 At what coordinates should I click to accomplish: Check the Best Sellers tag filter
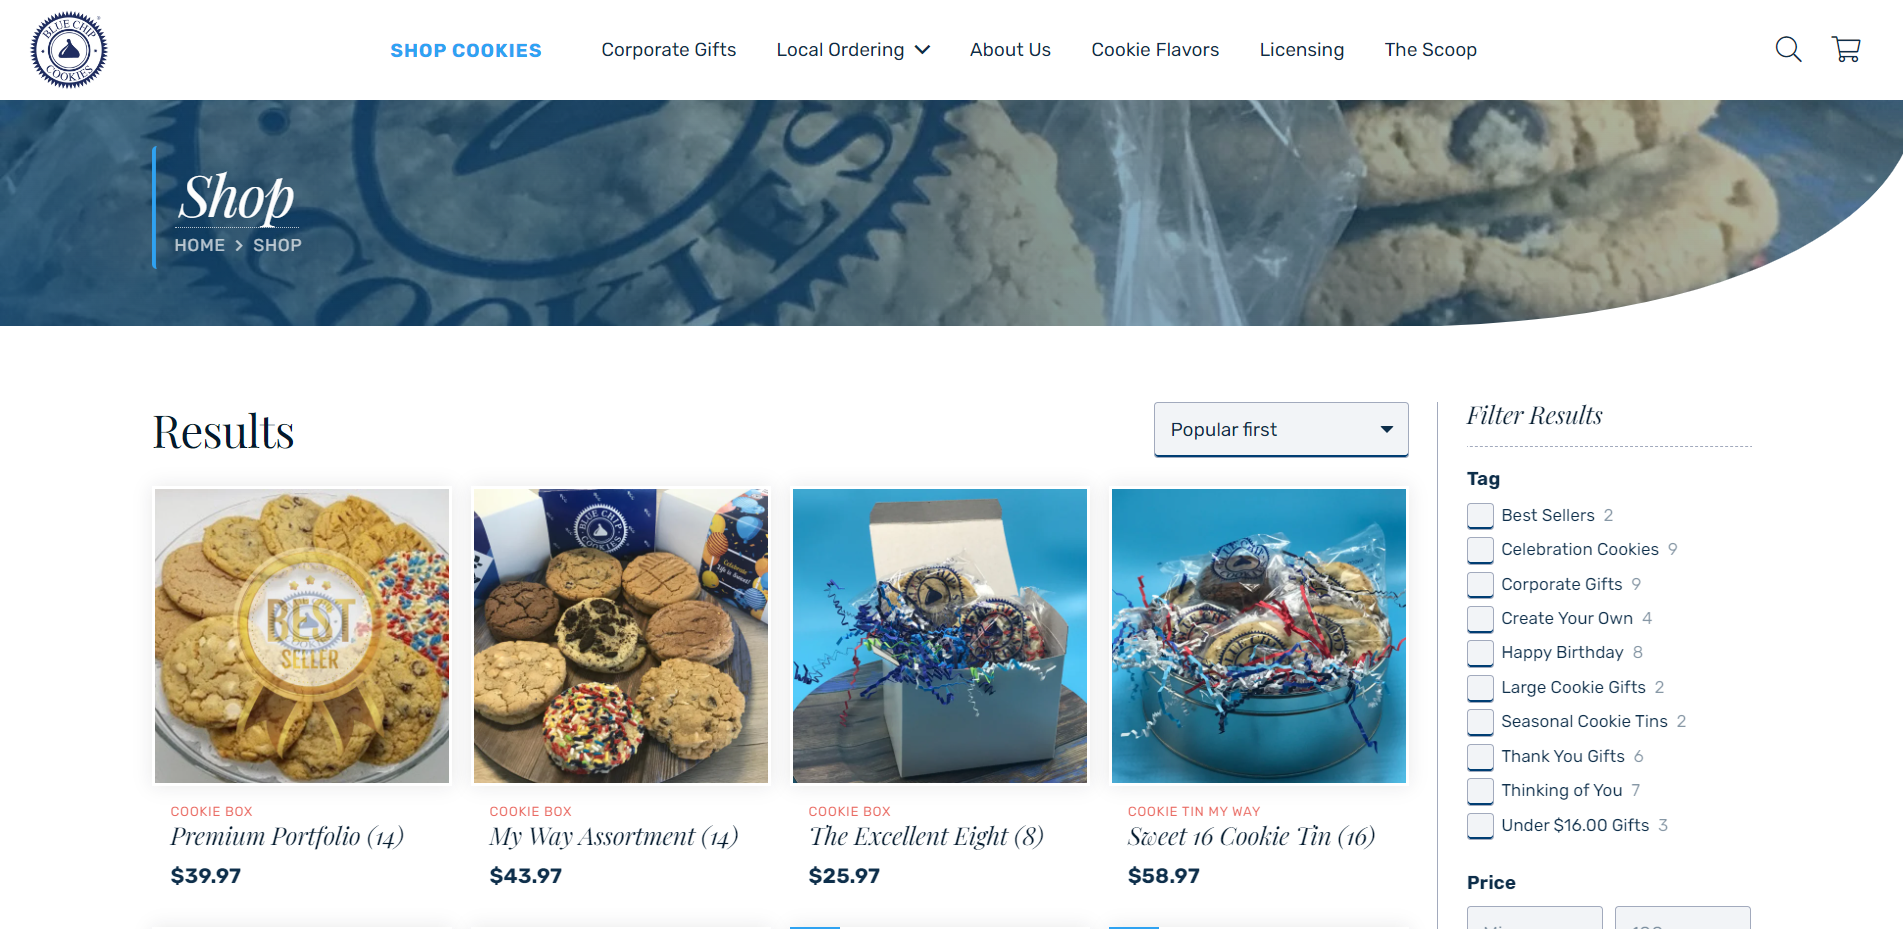(x=1480, y=516)
